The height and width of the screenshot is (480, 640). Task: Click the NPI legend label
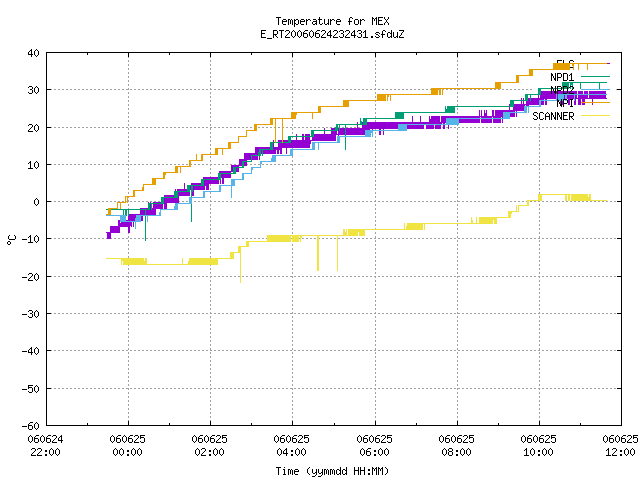[x=565, y=103]
